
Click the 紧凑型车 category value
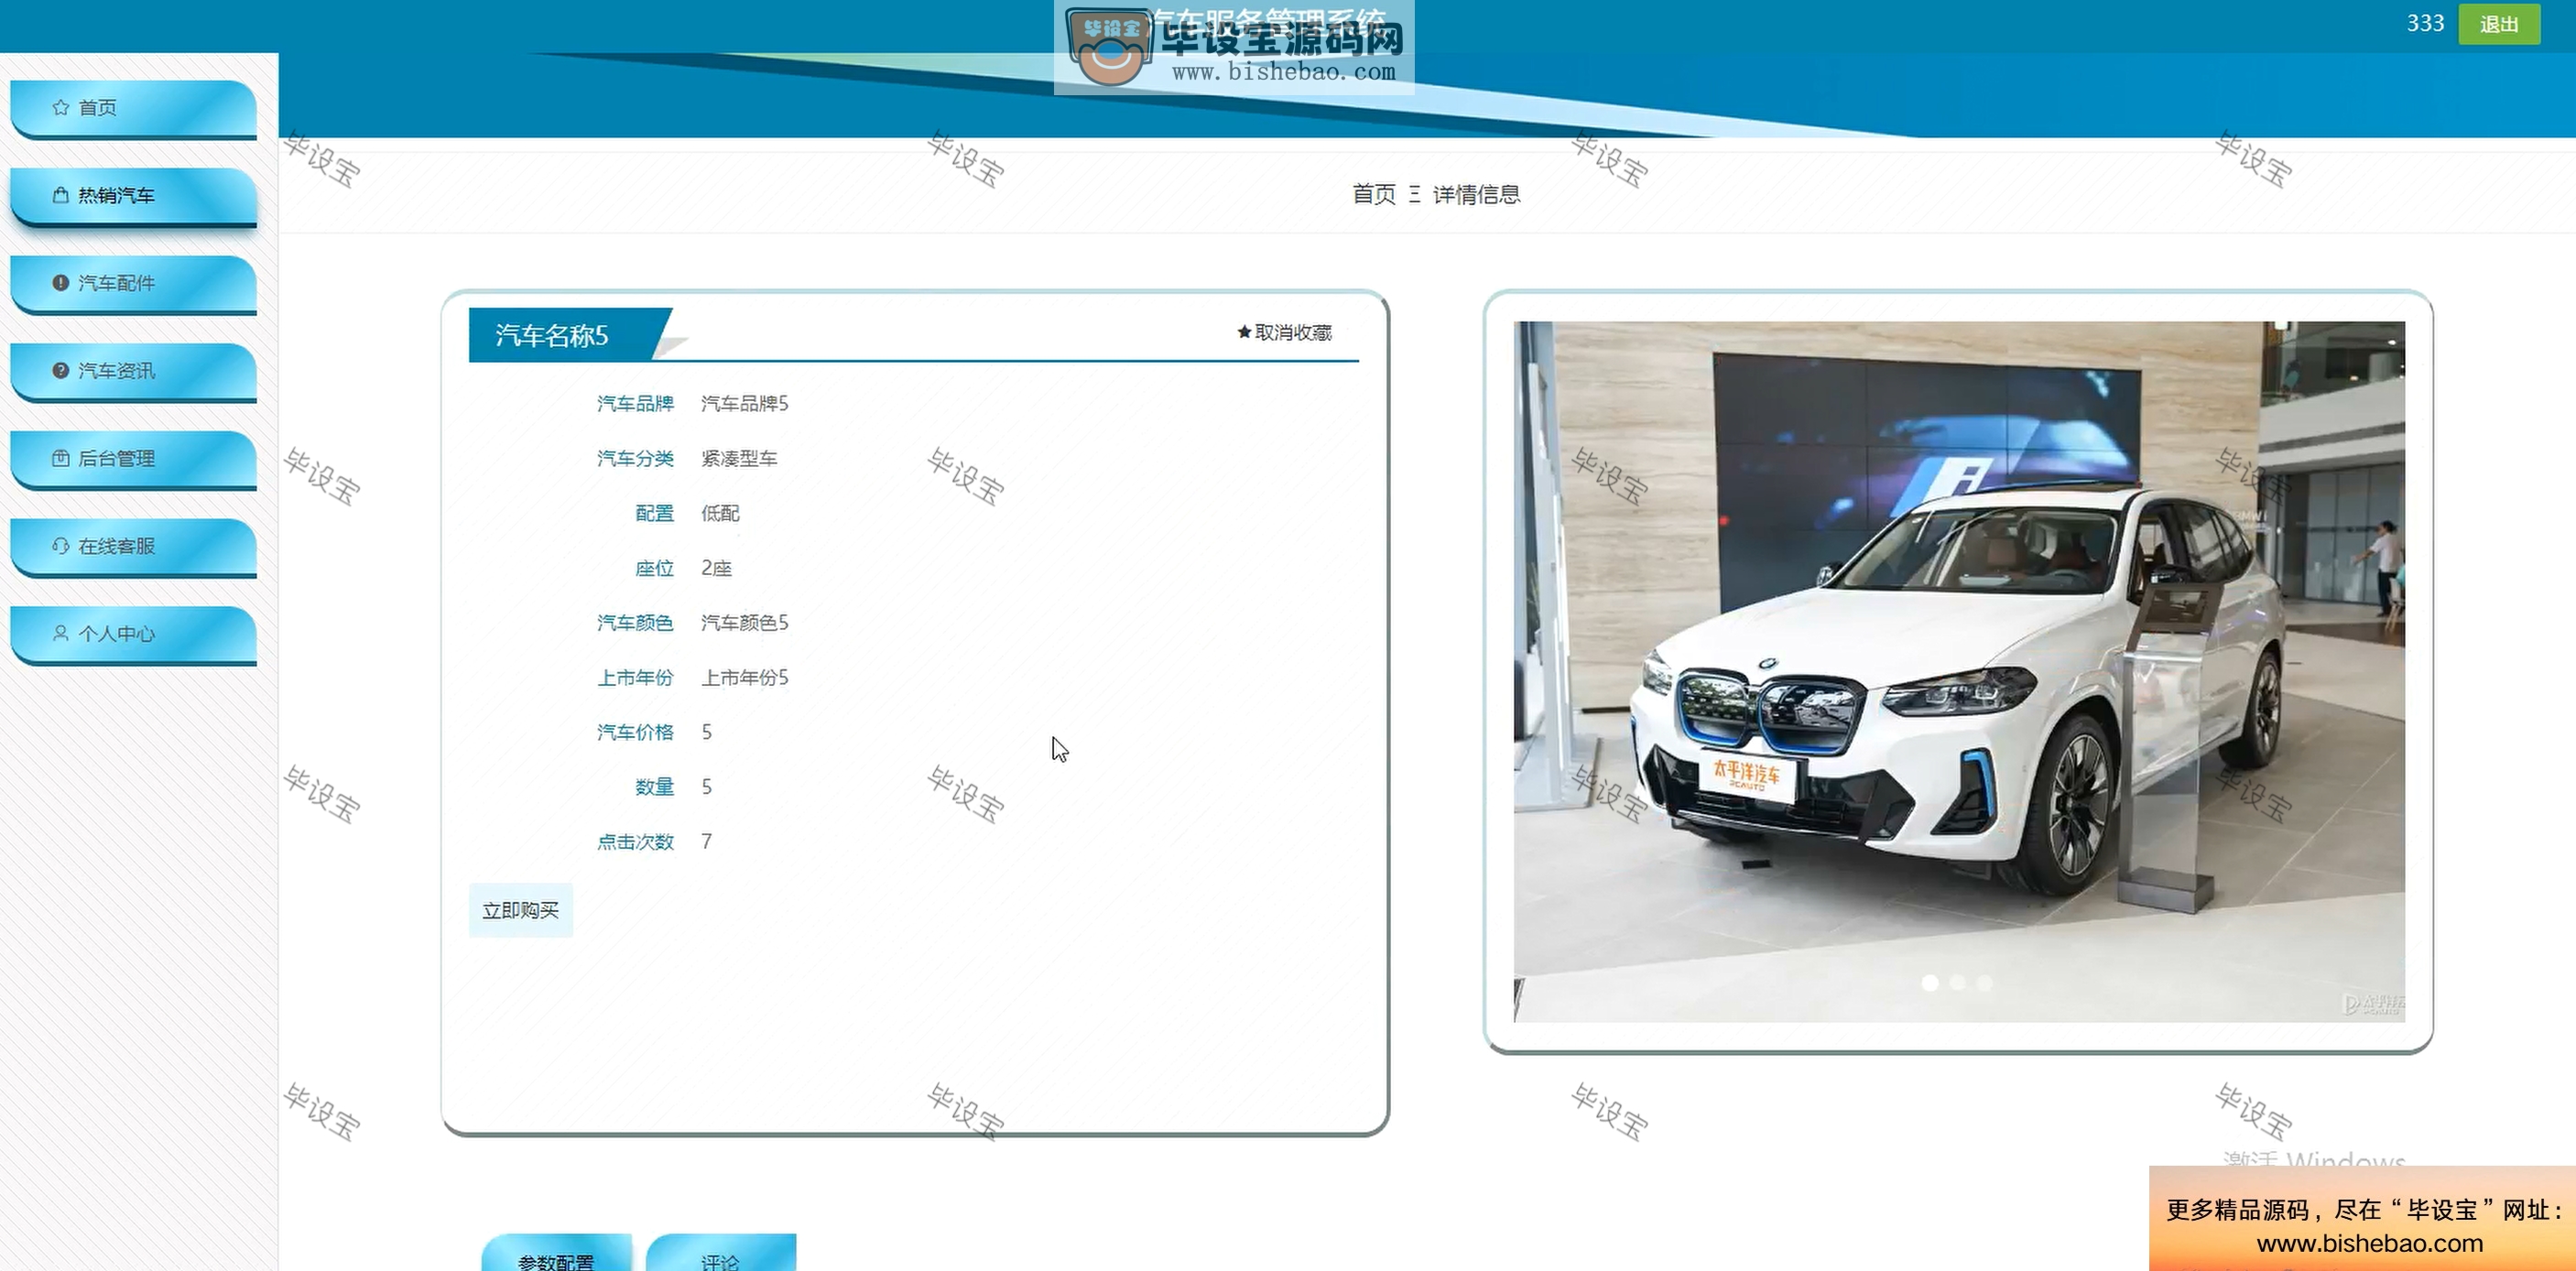coord(739,458)
